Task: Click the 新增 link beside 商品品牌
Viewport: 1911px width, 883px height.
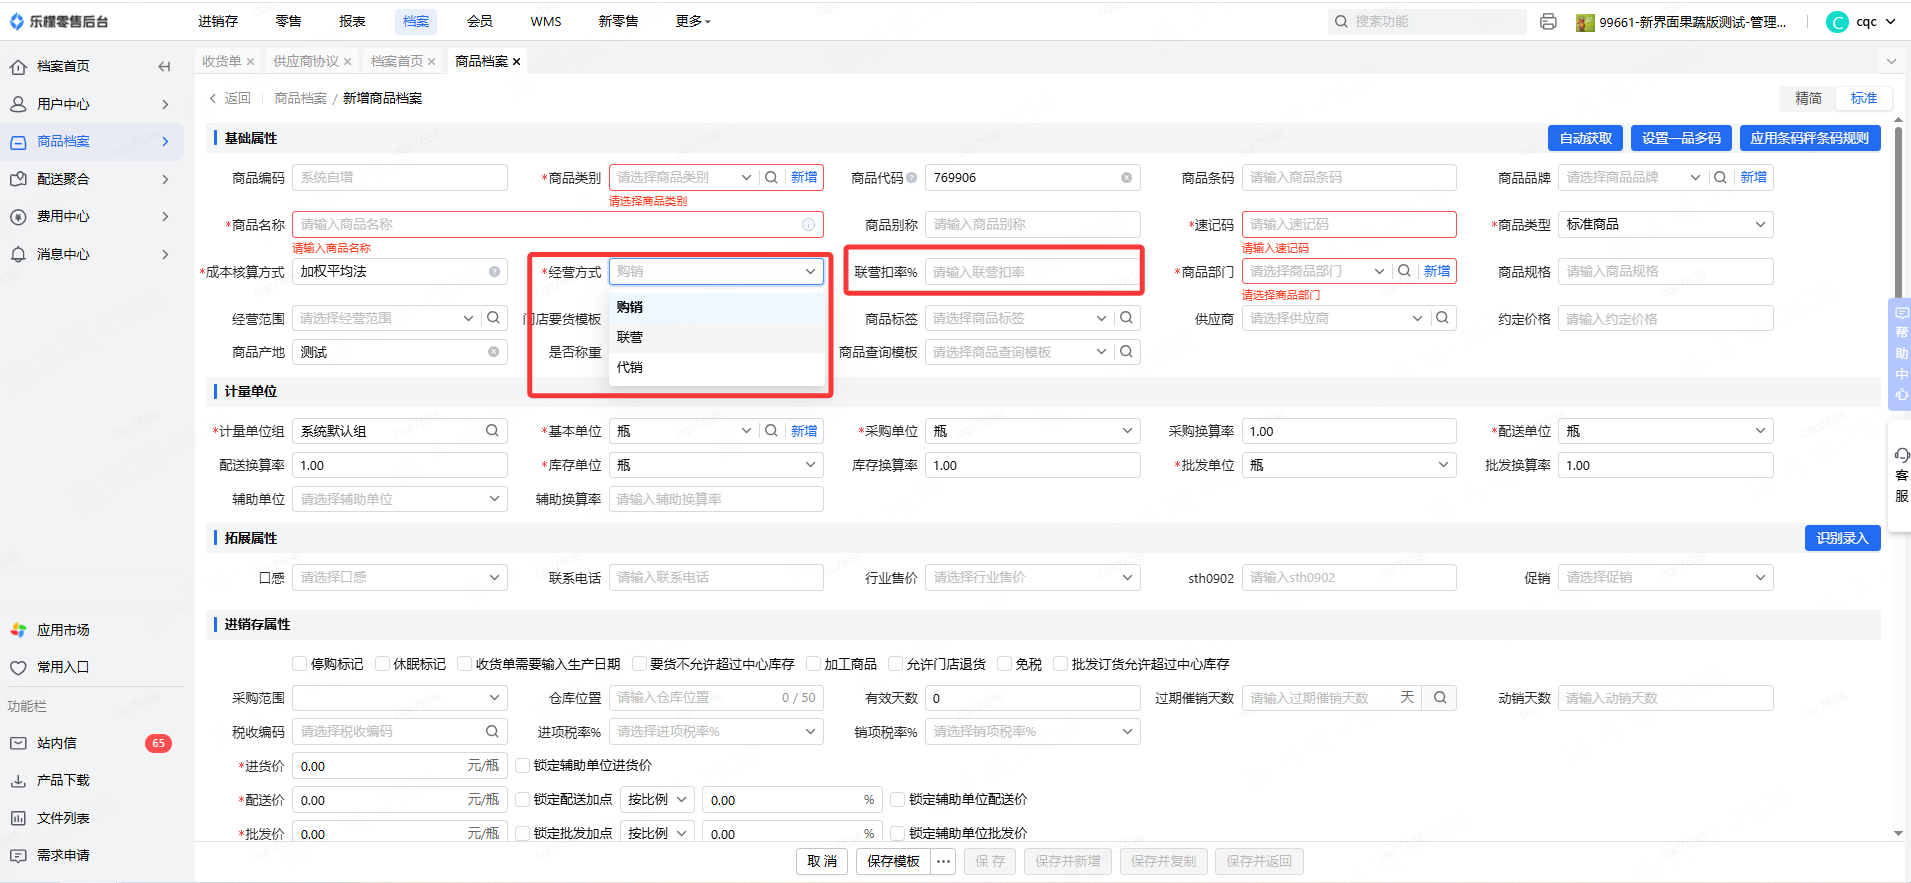Action: pyautogui.click(x=1753, y=177)
